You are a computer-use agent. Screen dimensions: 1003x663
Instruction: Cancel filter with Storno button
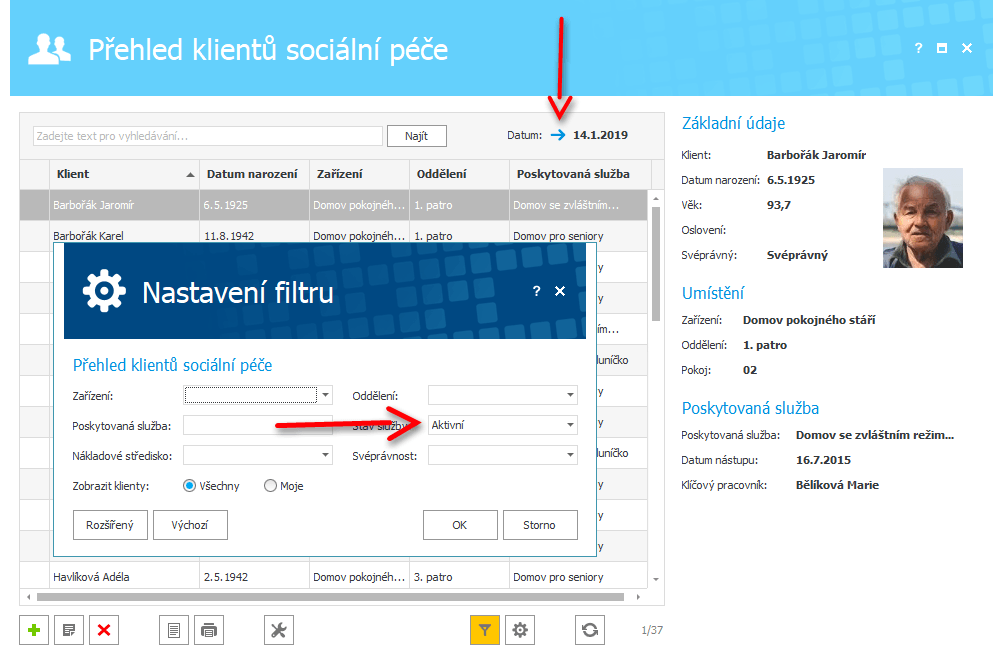(540, 525)
